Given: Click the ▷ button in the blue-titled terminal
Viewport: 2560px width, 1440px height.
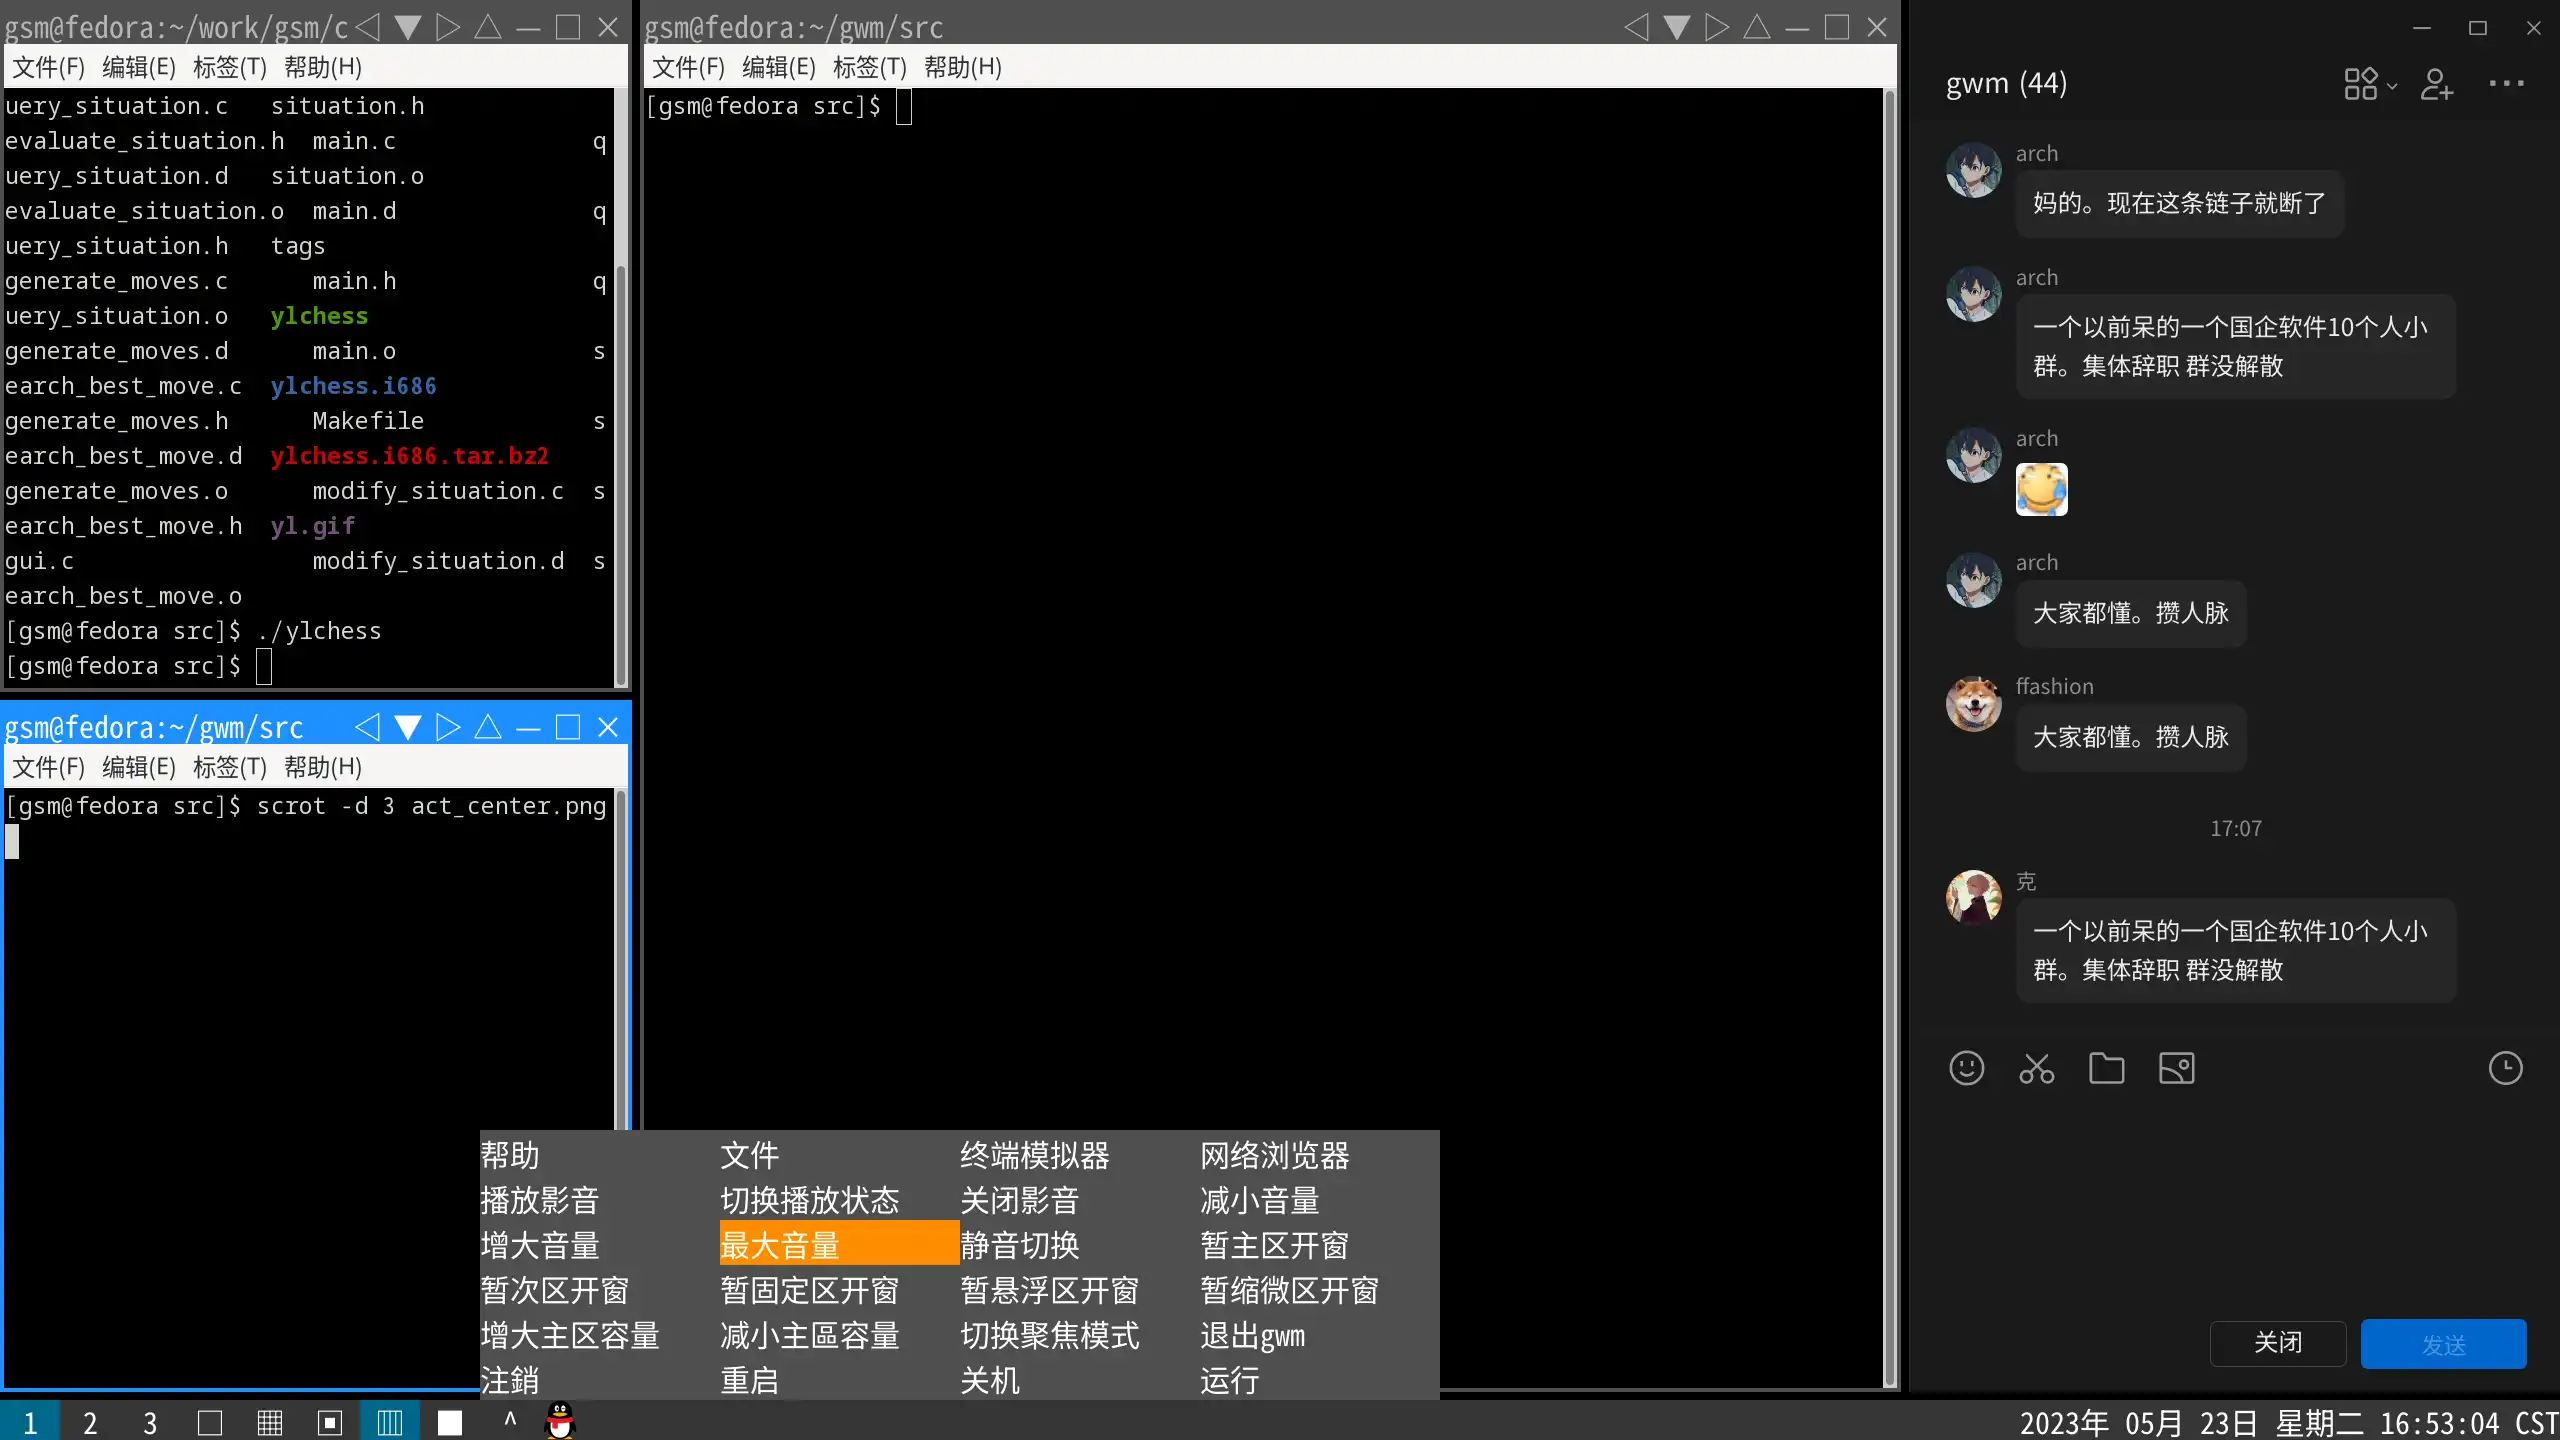Looking at the screenshot, I should coord(448,727).
